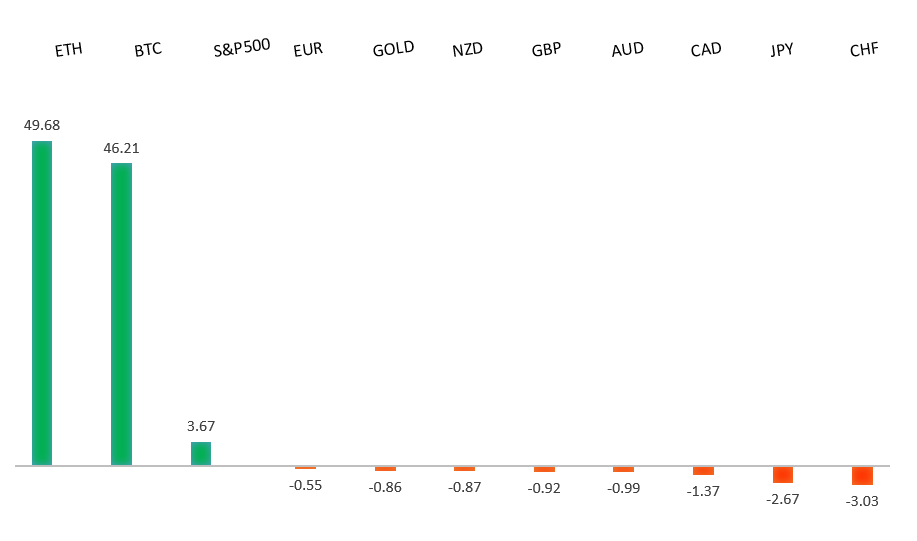Click the -2.67 data label
Viewport: 917px width, 541px height.
point(783,498)
